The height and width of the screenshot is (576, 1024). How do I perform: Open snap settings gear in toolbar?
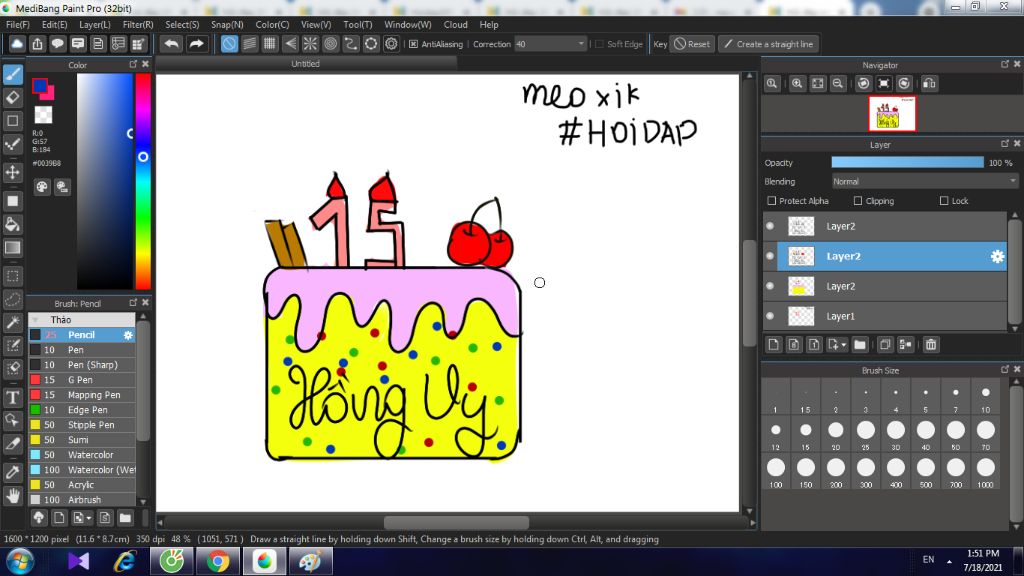point(391,44)
